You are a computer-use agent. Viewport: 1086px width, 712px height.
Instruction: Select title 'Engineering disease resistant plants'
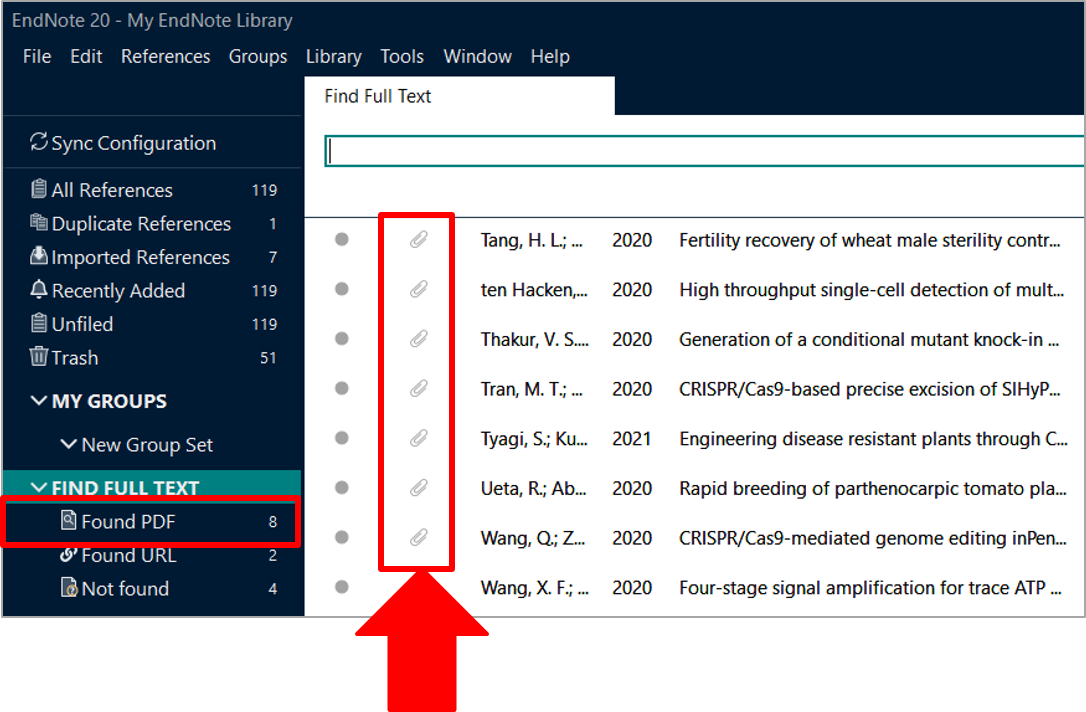[873, 439]
